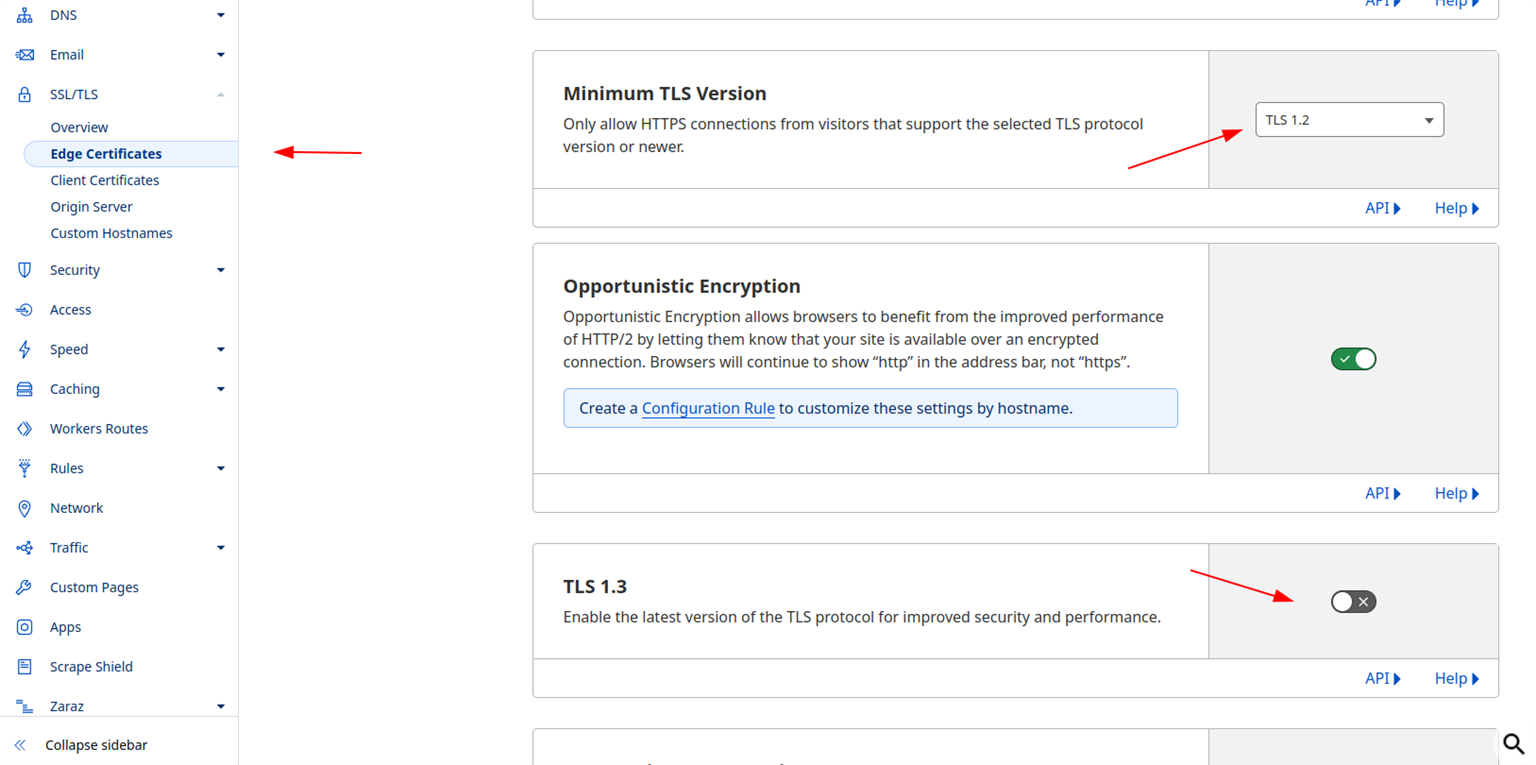
Task: Click Help under TLS 1.3 card
Action: pyautogui.click(x=1456, y=678)
